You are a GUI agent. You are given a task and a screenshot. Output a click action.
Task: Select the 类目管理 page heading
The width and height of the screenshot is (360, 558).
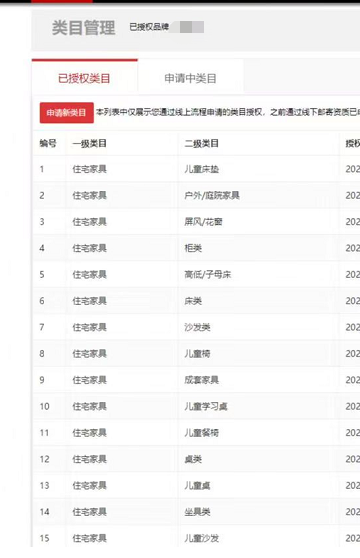coord(84,27)
